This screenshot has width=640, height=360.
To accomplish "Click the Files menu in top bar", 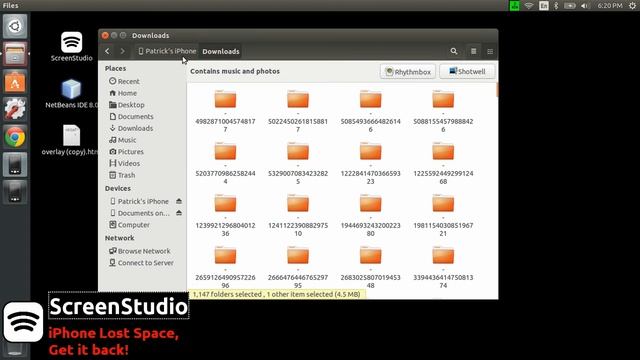I will [x=10, y=5].
